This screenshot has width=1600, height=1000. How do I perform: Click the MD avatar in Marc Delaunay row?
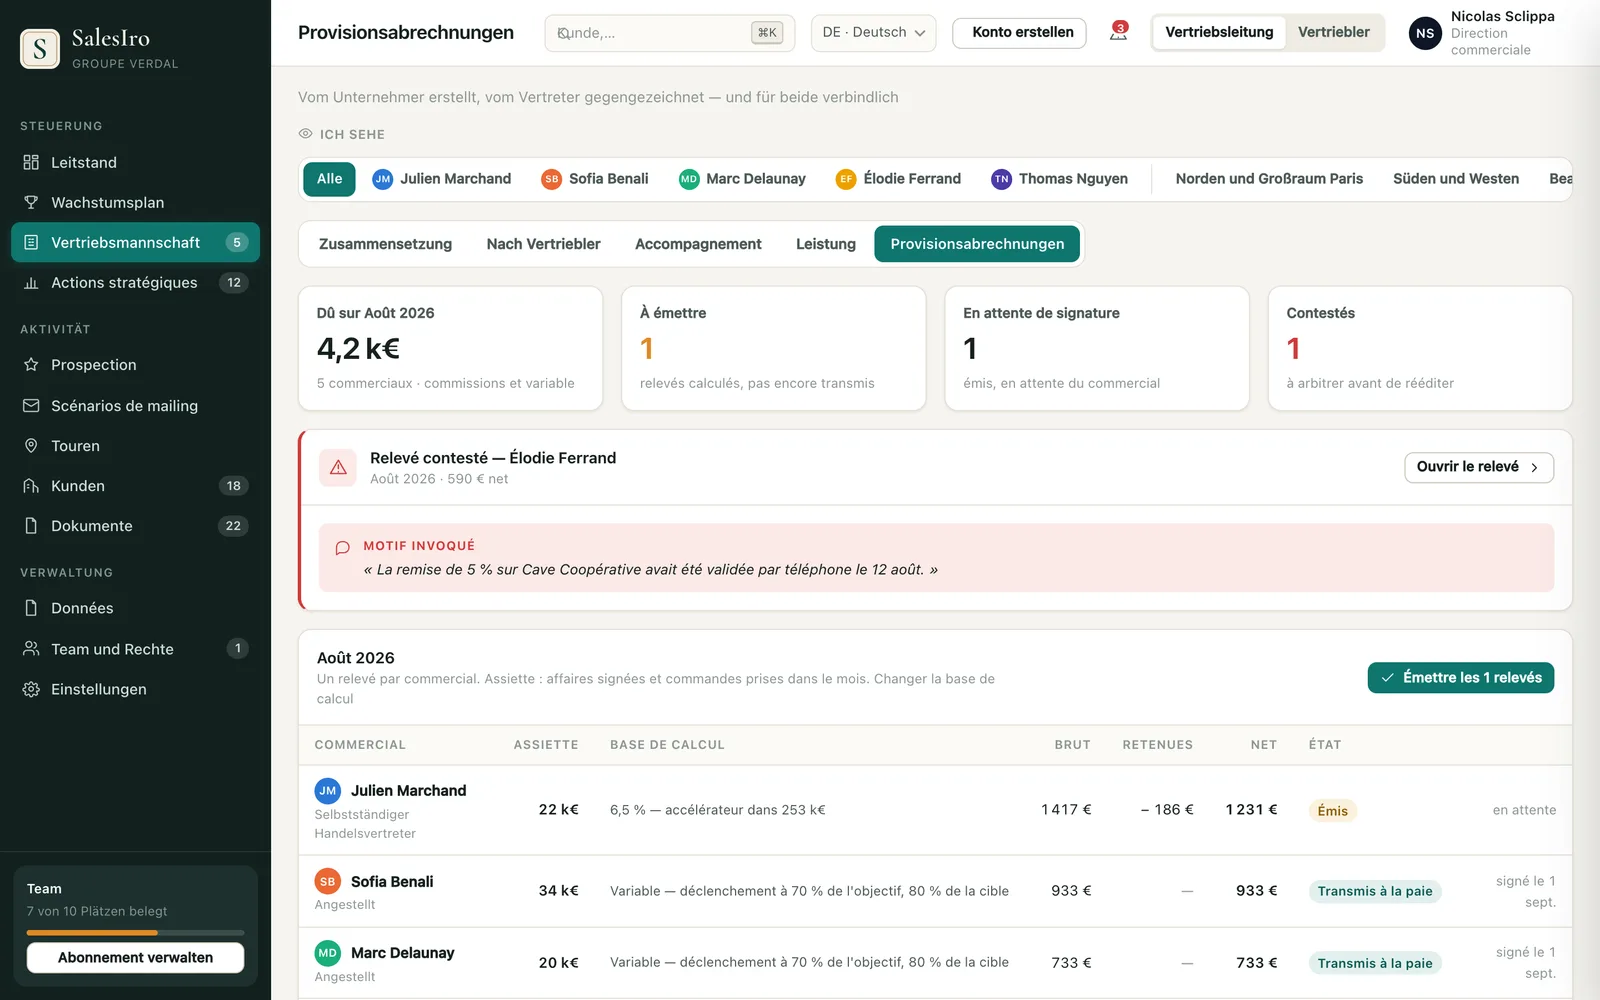pos(328,953)
